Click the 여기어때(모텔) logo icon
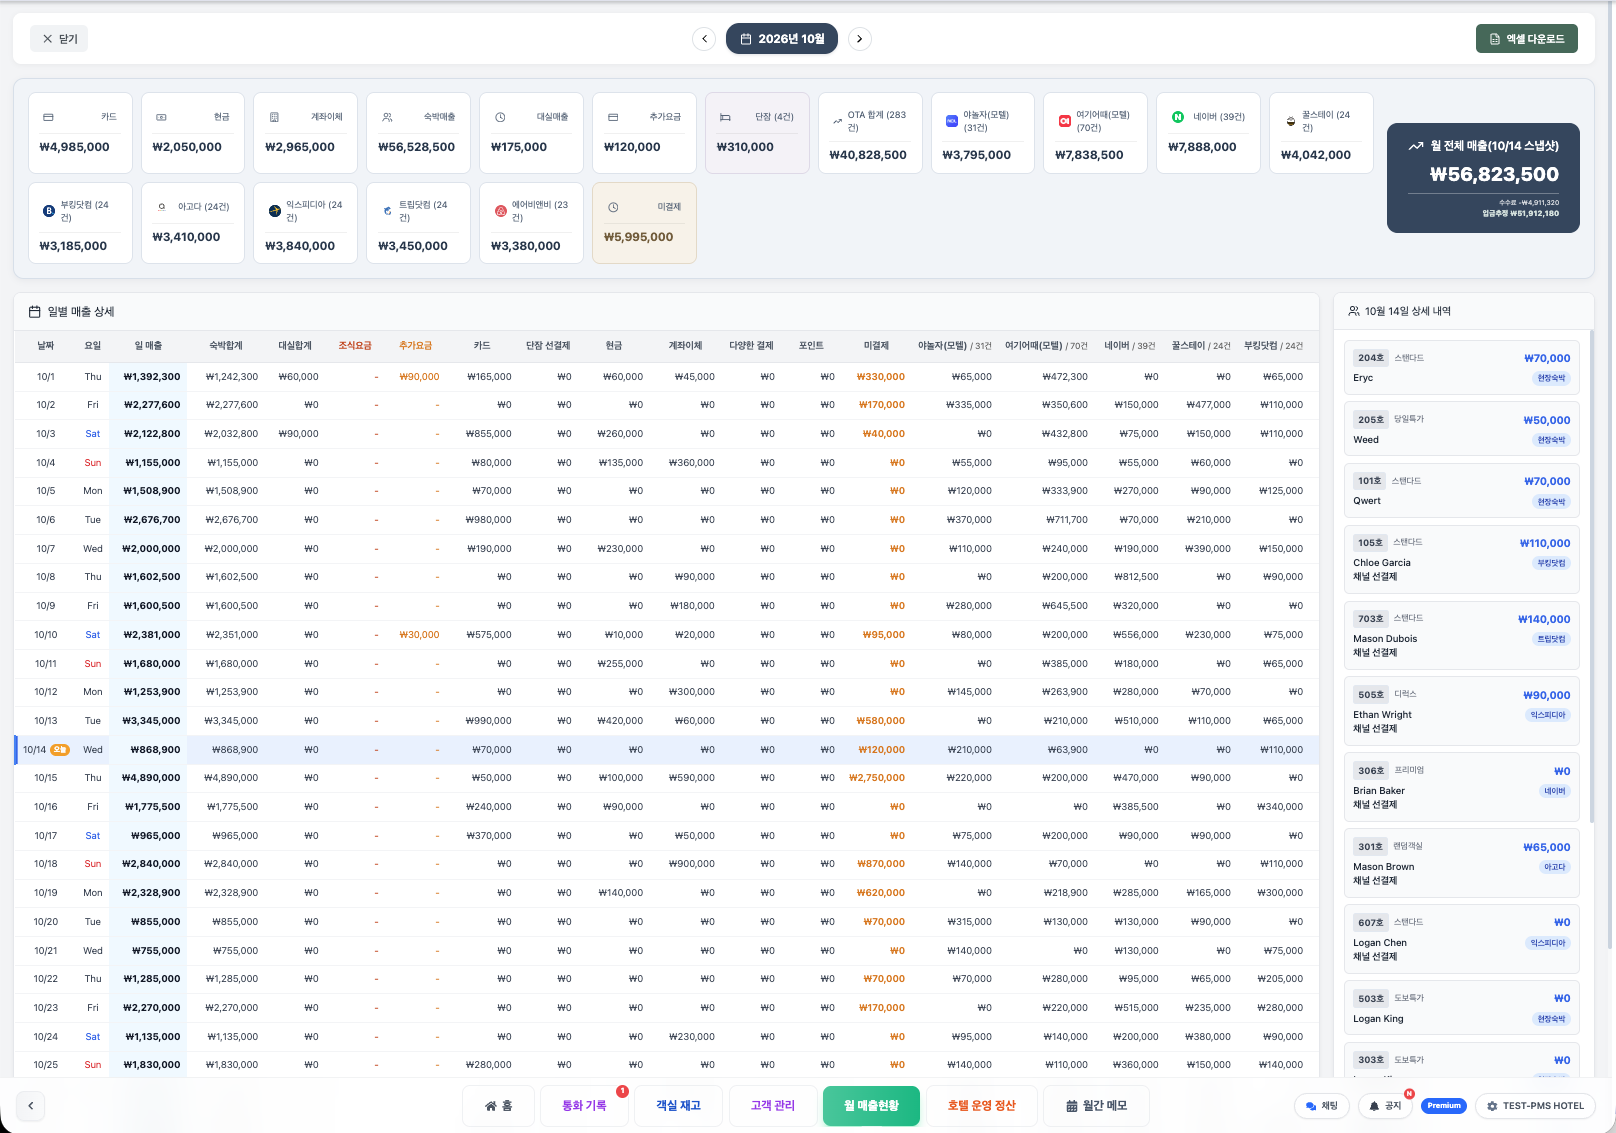Screen dimensions: 1616x1133 pos(1065,121)
